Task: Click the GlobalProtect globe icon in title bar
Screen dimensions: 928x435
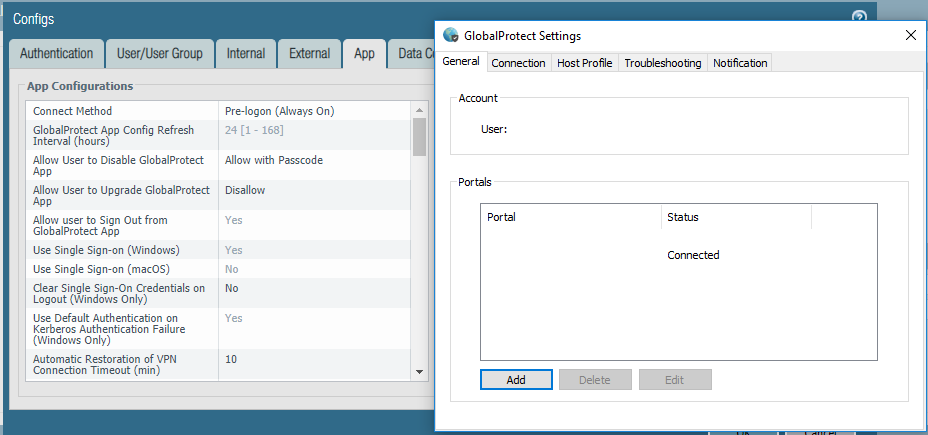Action: (x=450, y=36)
